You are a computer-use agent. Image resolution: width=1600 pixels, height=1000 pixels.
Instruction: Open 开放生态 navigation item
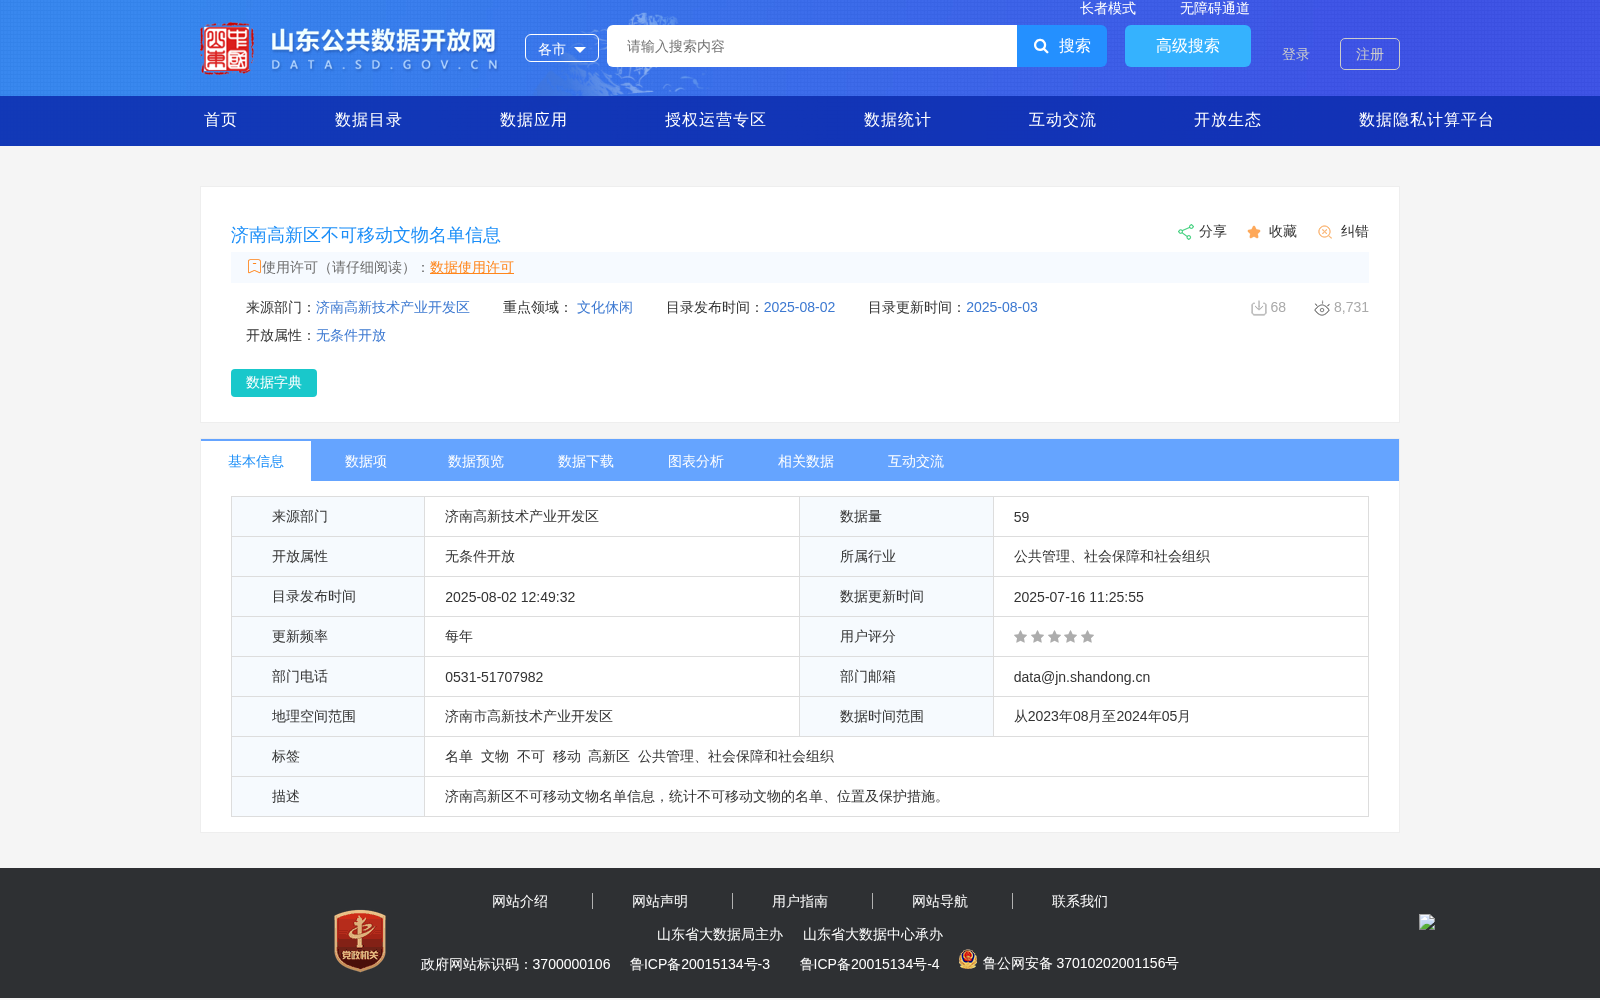(1228, 120)
